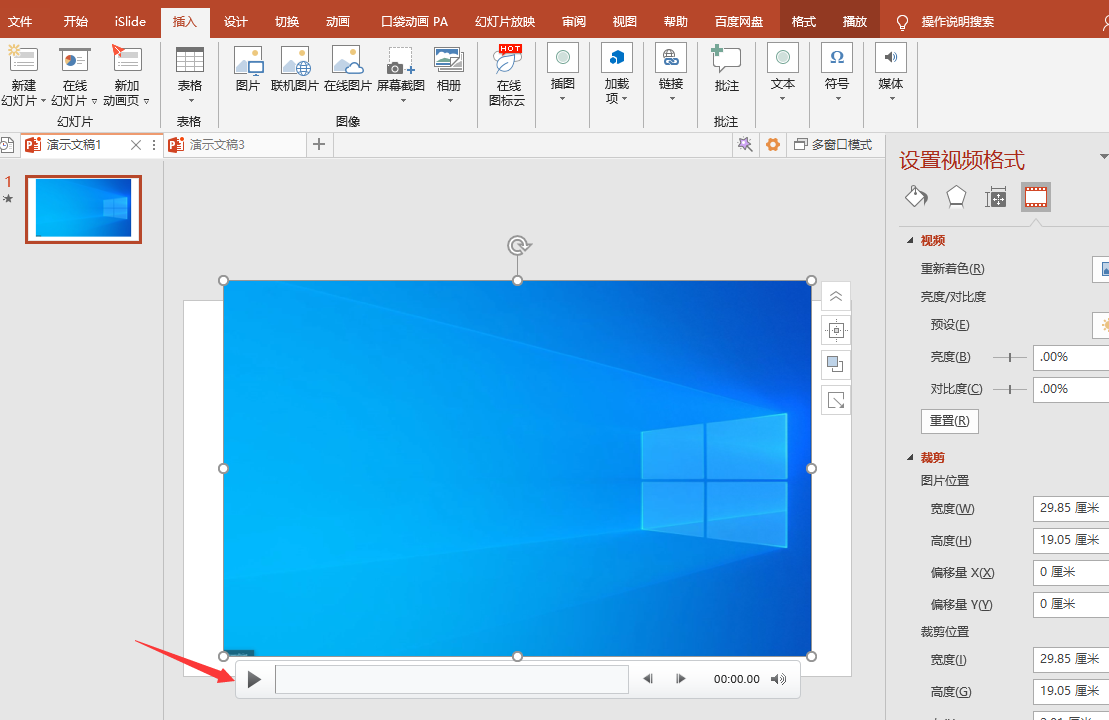Open the Links (链接) button
The height and width of the screenshot is (720, 1109).
coord(670,73)
